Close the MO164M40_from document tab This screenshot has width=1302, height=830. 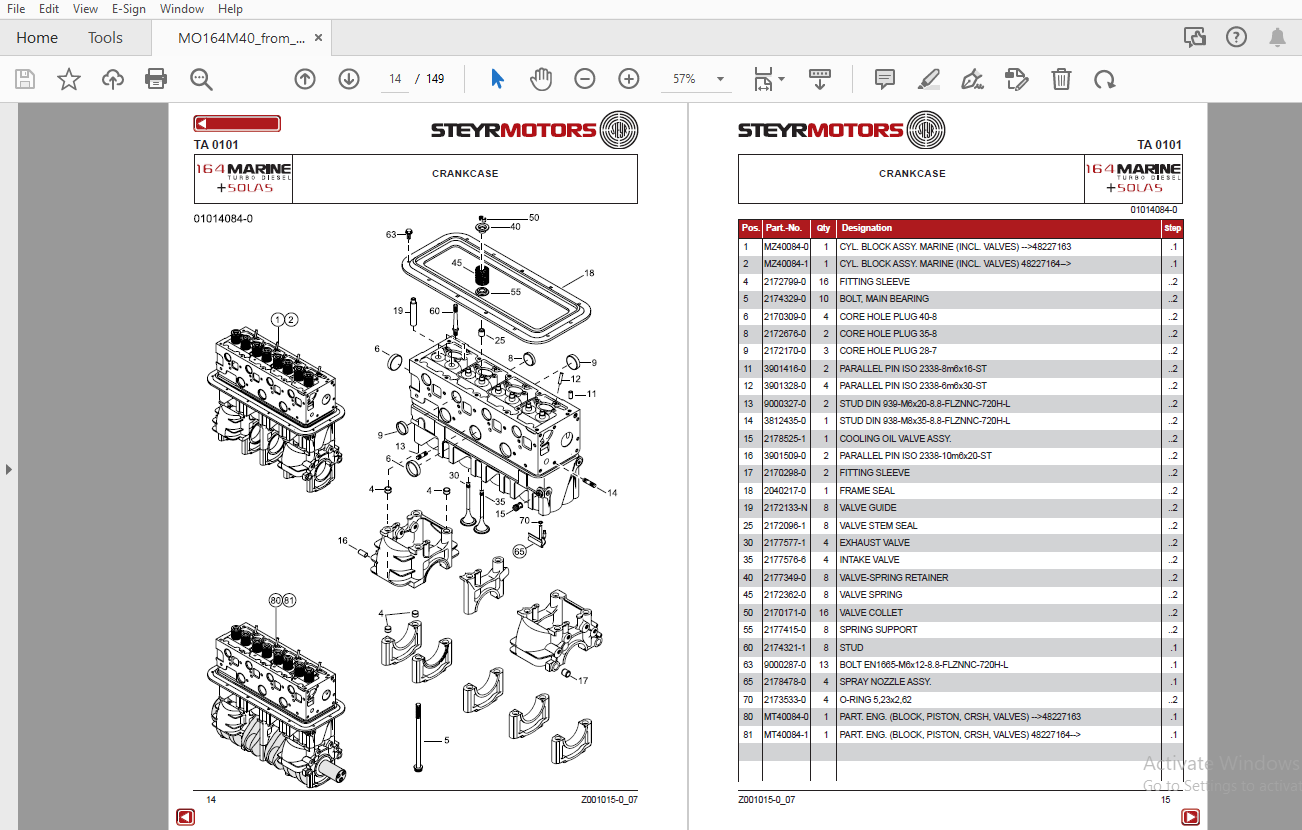[319, 38]
